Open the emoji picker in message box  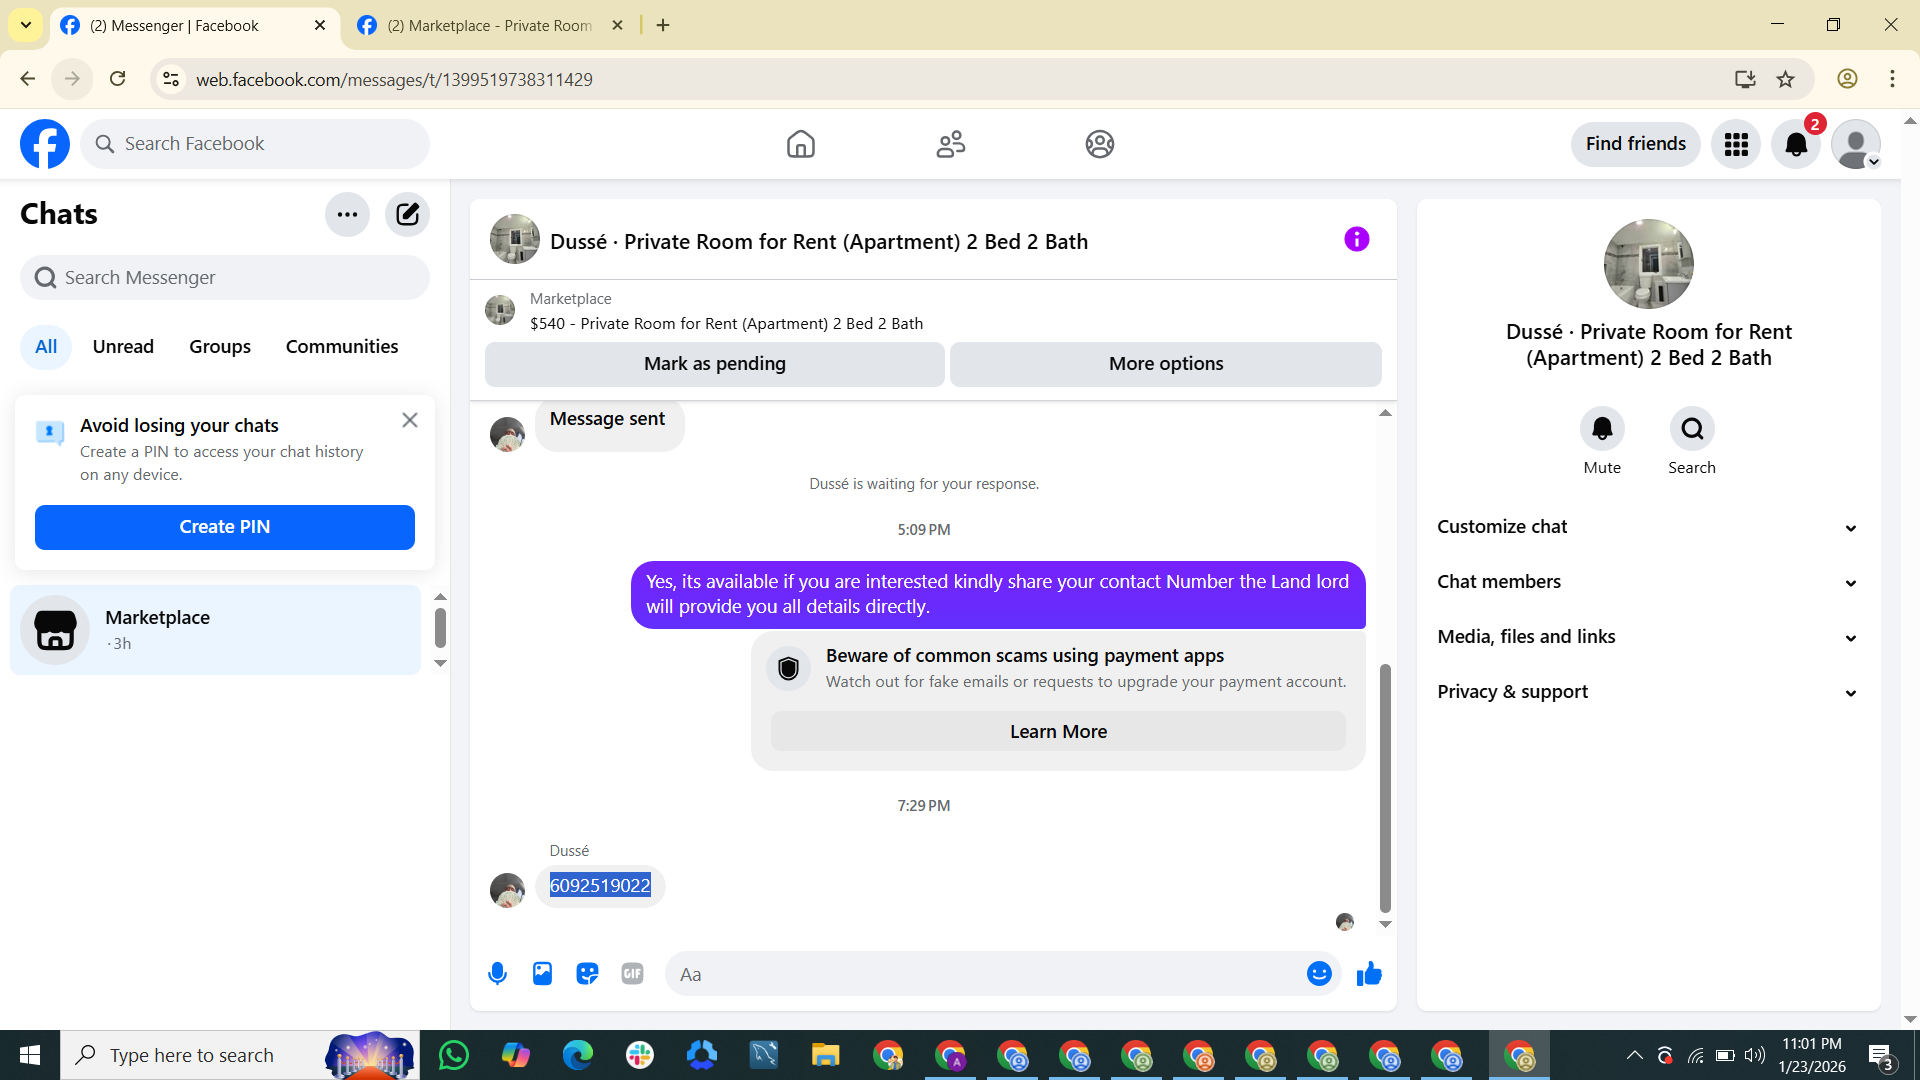point(1319,974)
